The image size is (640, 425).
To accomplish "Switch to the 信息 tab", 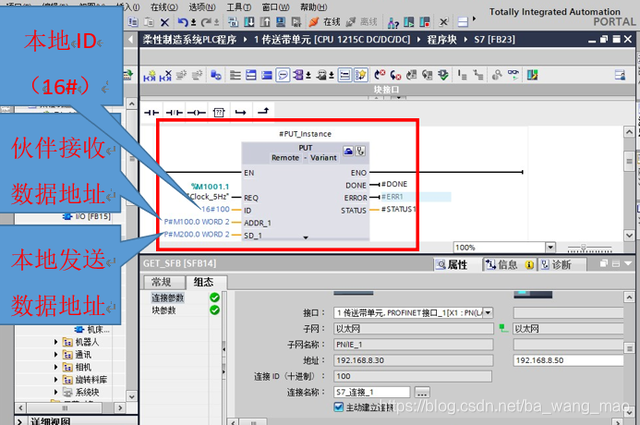I will tap(510, 265).
